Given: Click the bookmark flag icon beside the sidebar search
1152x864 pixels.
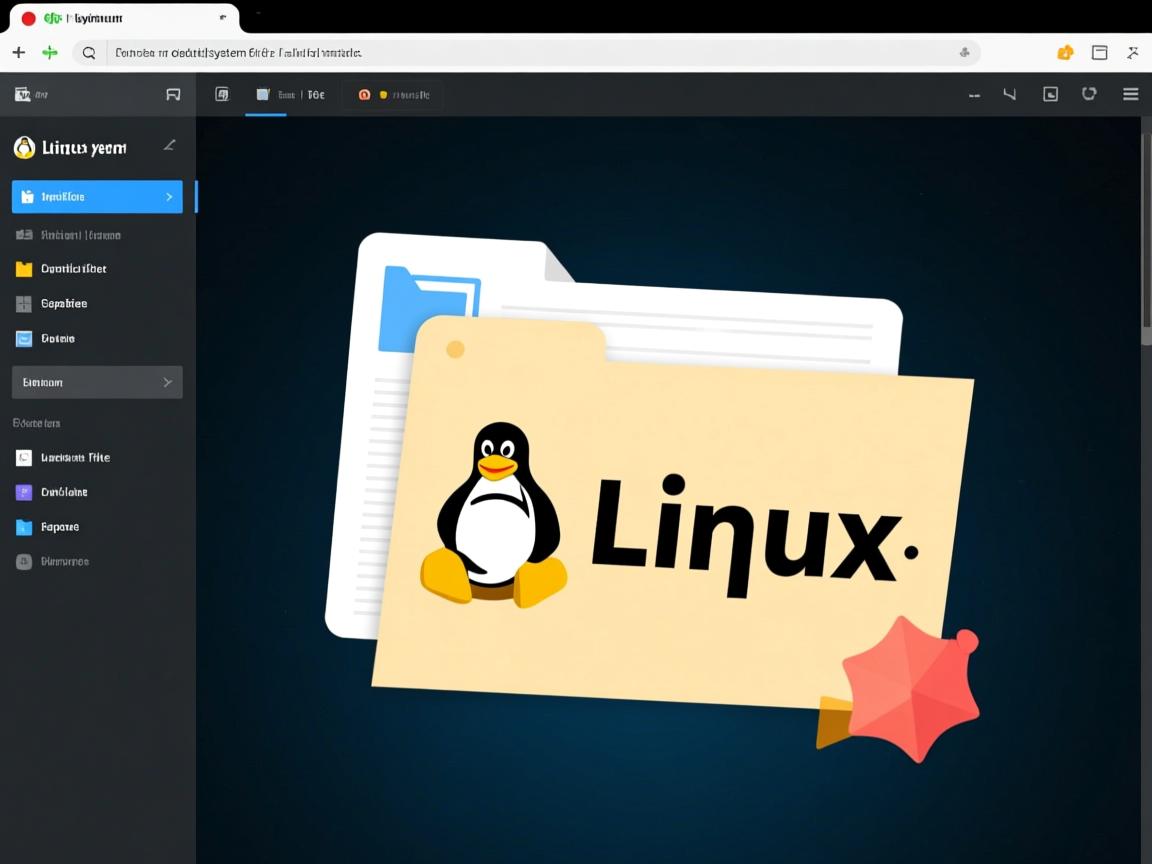Looking at the screenshot, I should tap(173, 93).
